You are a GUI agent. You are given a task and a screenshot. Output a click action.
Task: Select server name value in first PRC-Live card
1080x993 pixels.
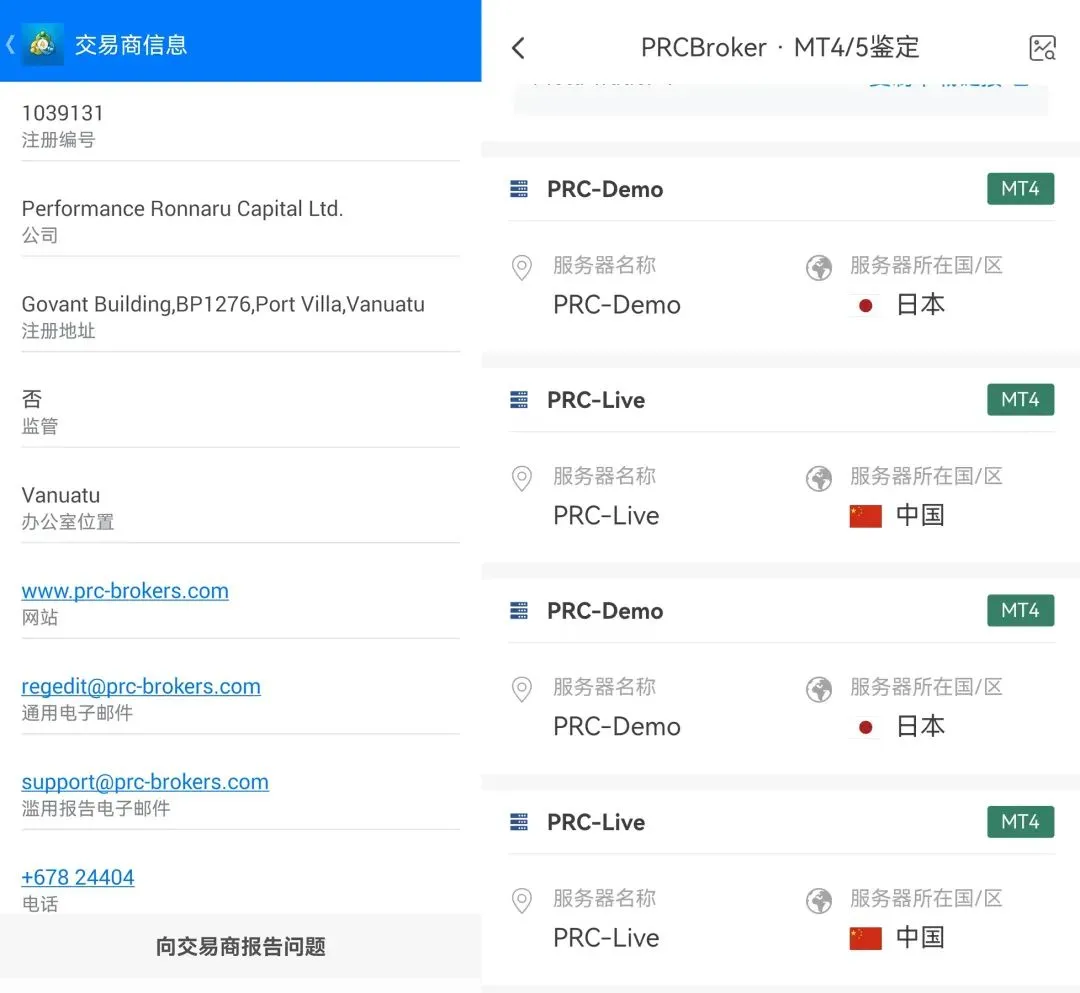click(x=606, y=516)
